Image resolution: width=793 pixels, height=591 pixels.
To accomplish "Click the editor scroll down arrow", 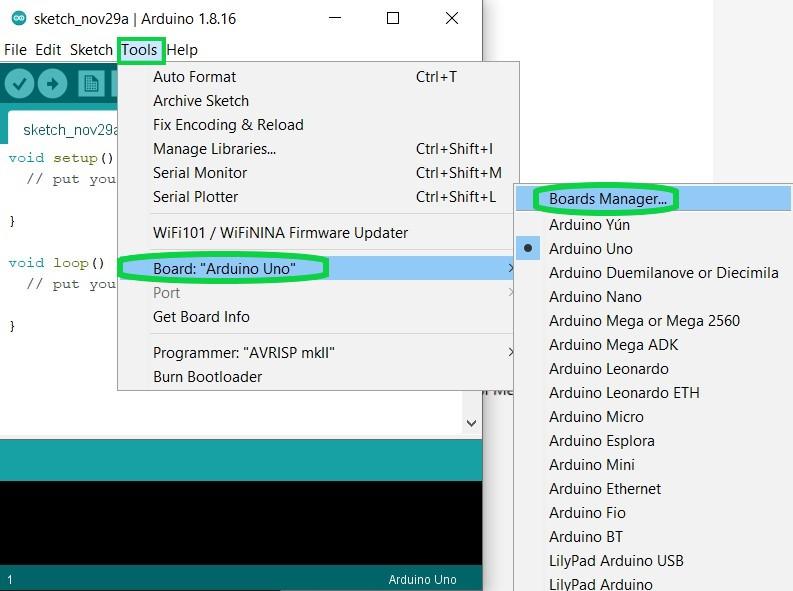I will click(472, 423).
